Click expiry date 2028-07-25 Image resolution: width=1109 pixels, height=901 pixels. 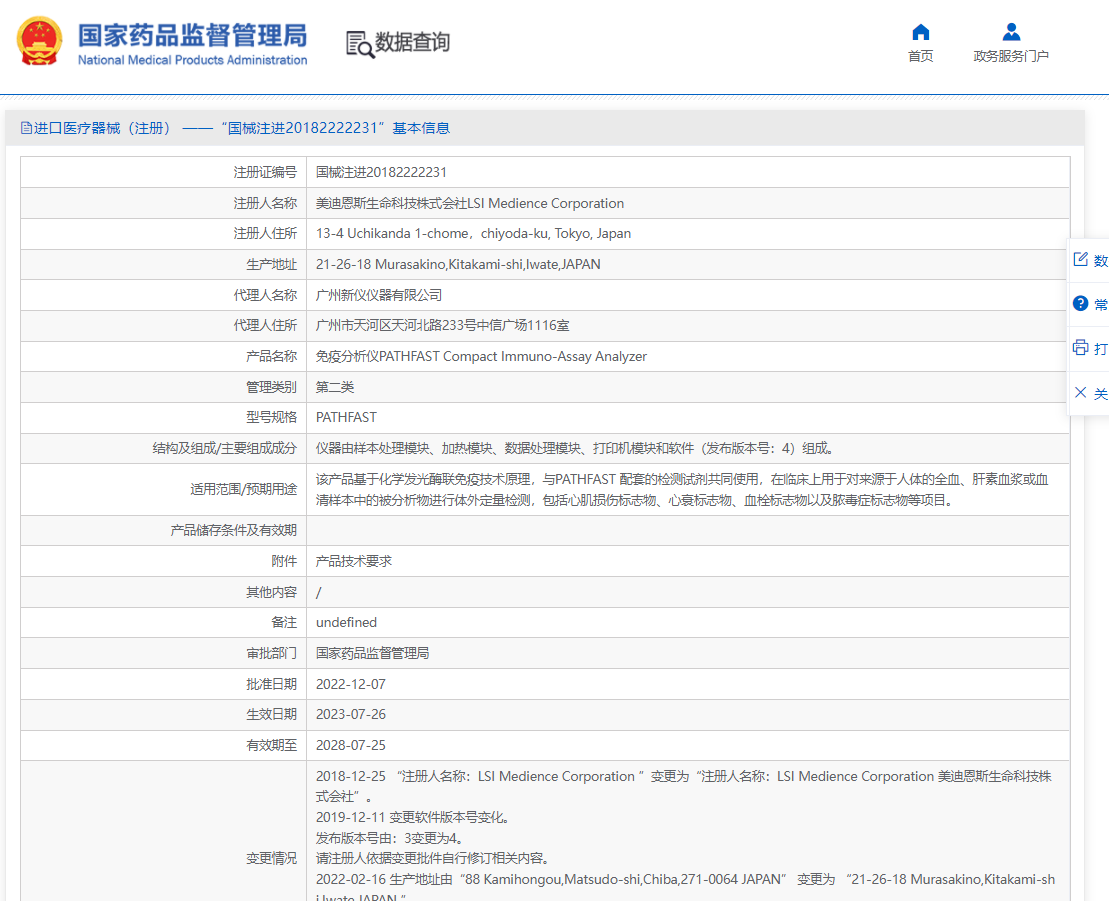click(351, 745)
